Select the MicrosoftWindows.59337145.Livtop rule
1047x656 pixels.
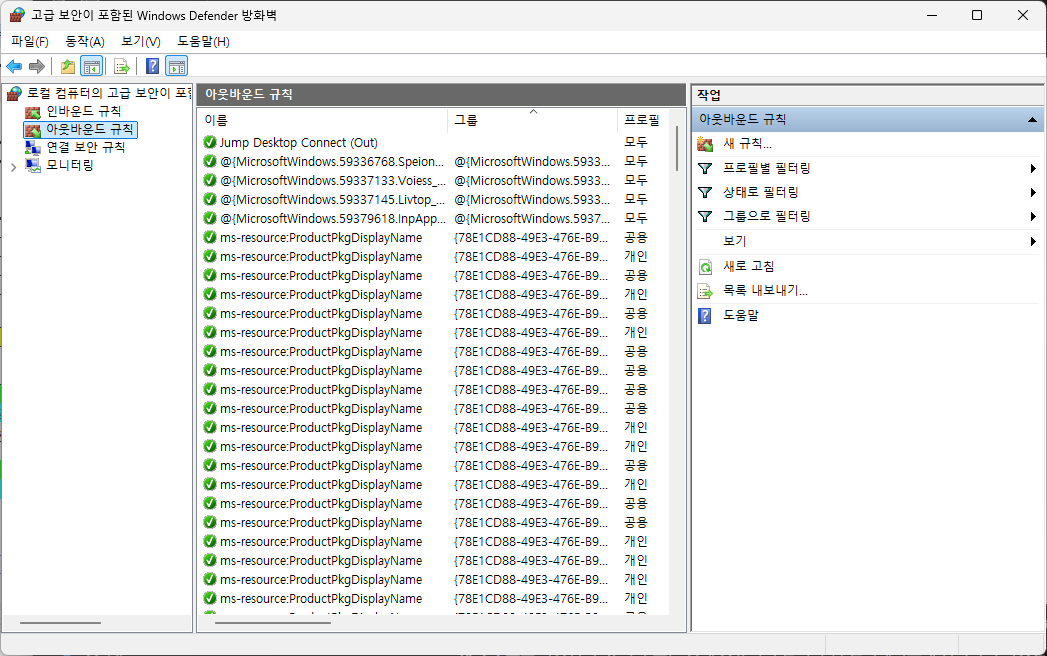point(333,199)
